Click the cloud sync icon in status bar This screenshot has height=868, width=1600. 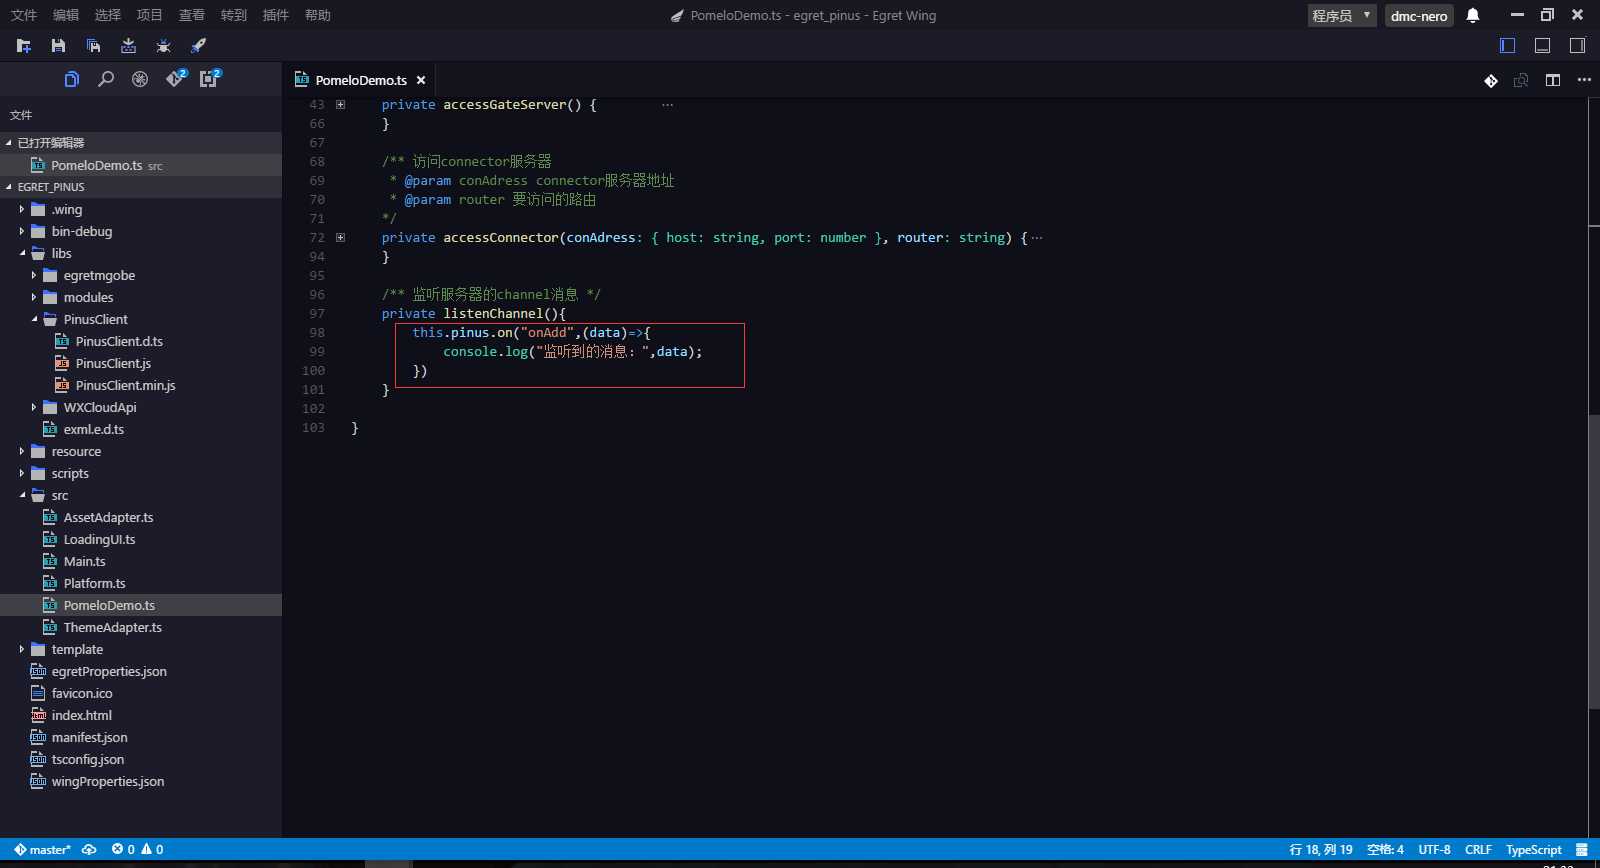click(x=89, y=849)
